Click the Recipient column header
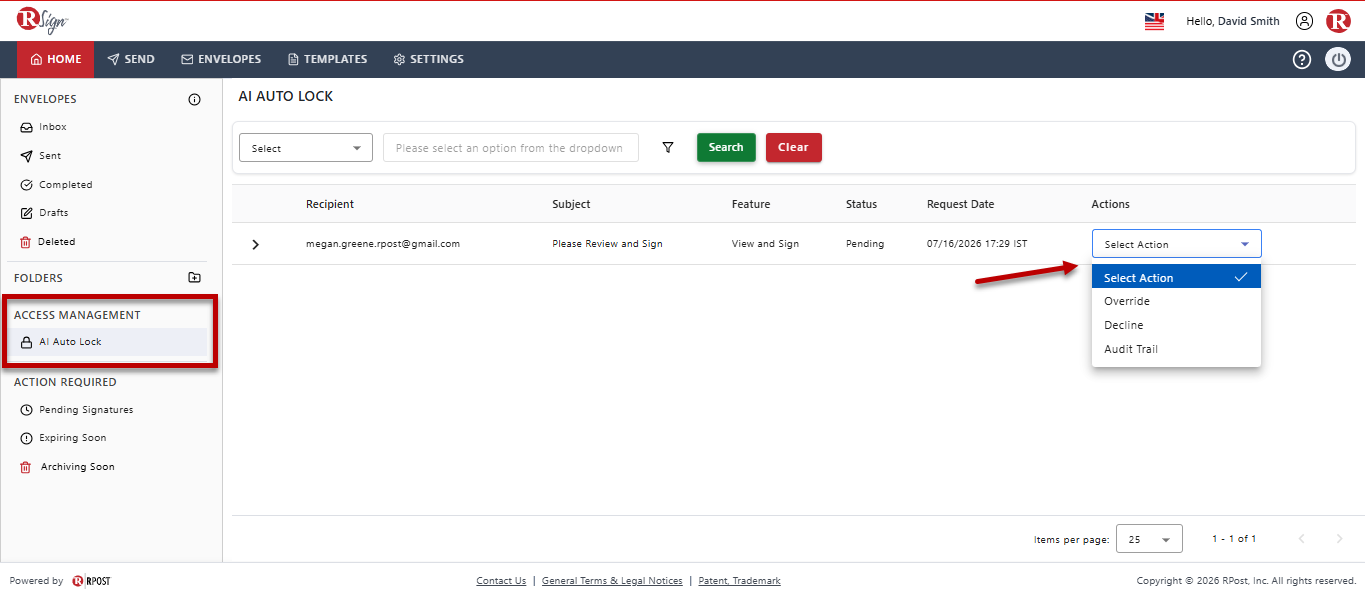 click(x=330, y=204)
